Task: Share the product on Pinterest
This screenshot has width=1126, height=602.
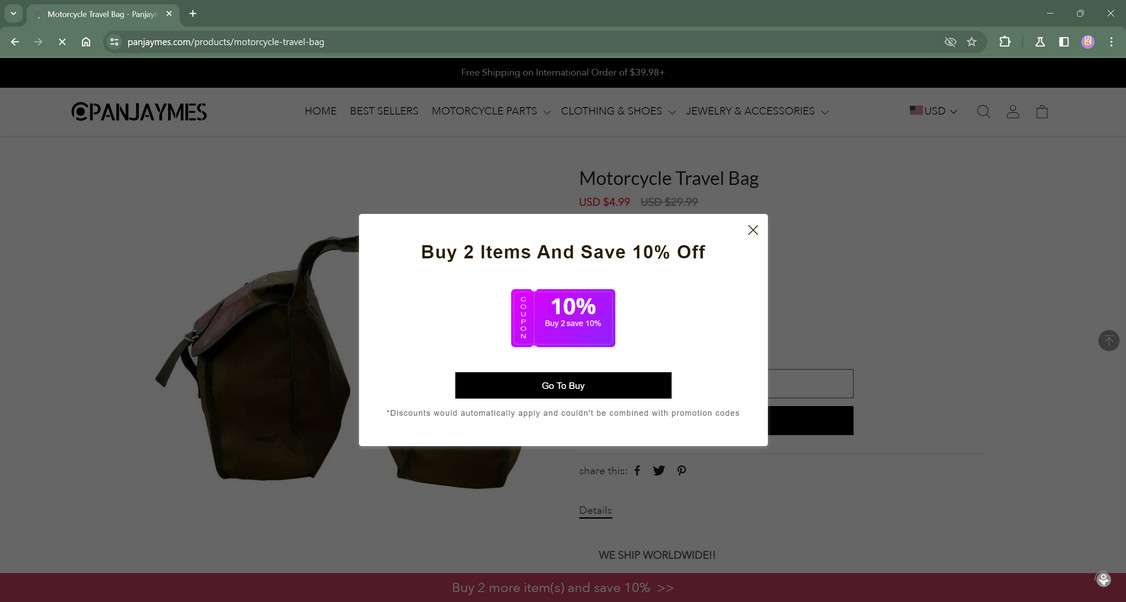Action: pos(681,471)
